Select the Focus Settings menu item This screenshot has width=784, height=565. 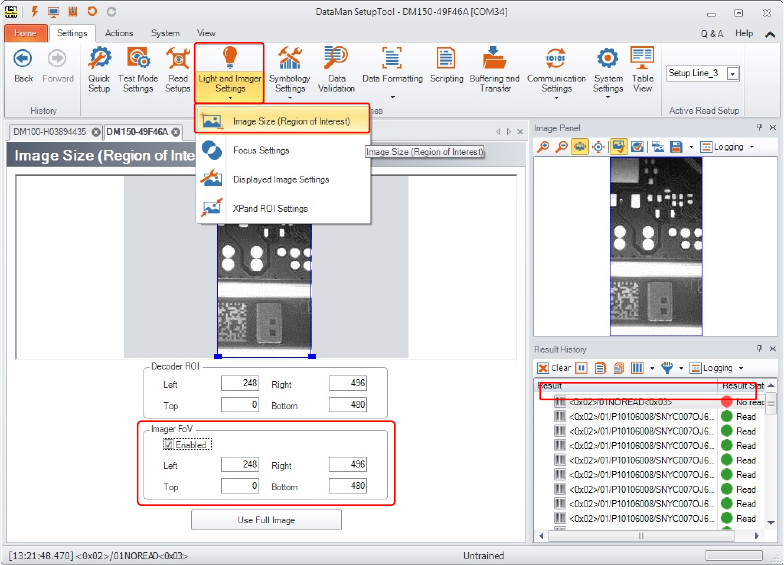coord(260,150)
